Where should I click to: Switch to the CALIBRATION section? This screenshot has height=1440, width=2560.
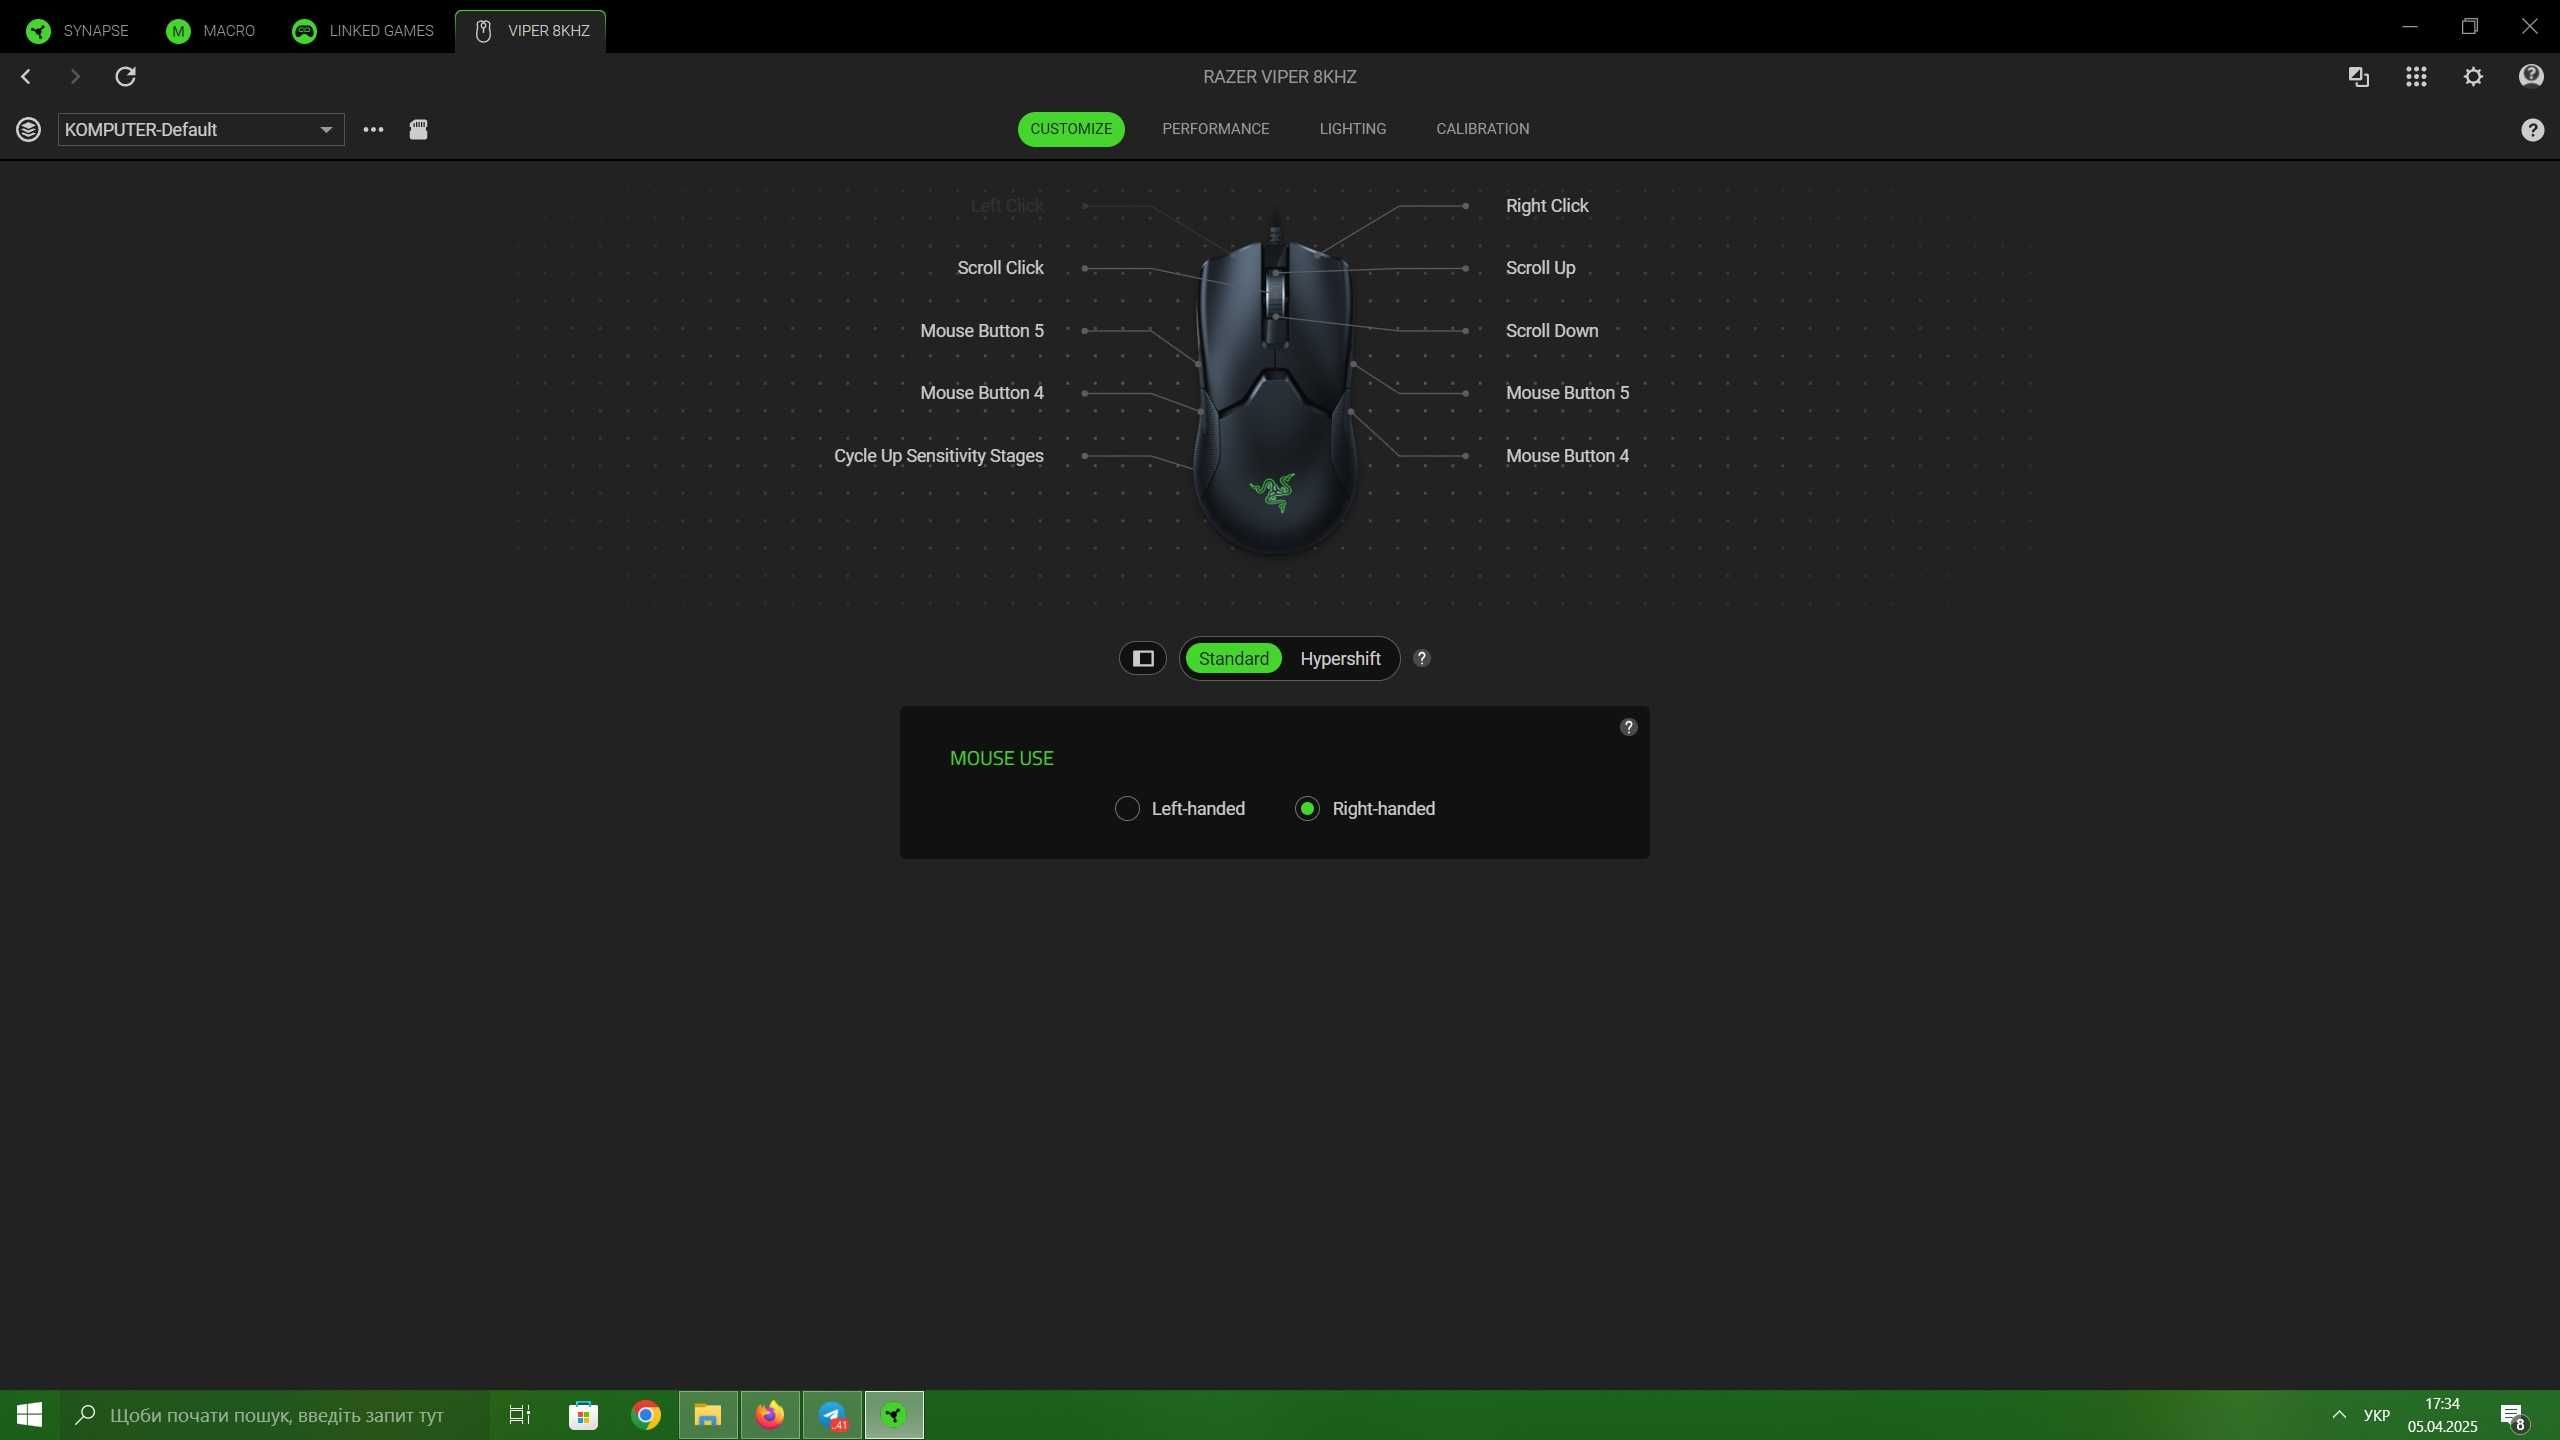(x=1482, y=129)
